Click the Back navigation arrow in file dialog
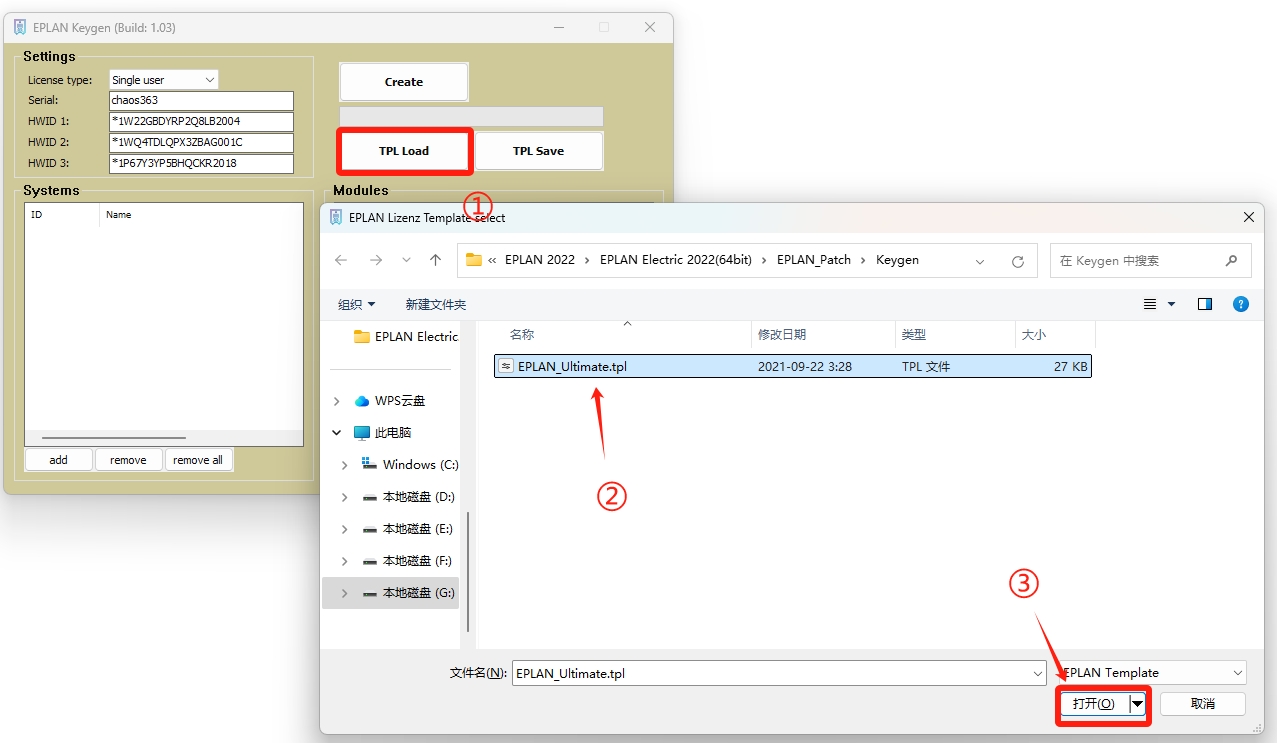This screenshot has height=743, width=1277. [x=341, y=260]
